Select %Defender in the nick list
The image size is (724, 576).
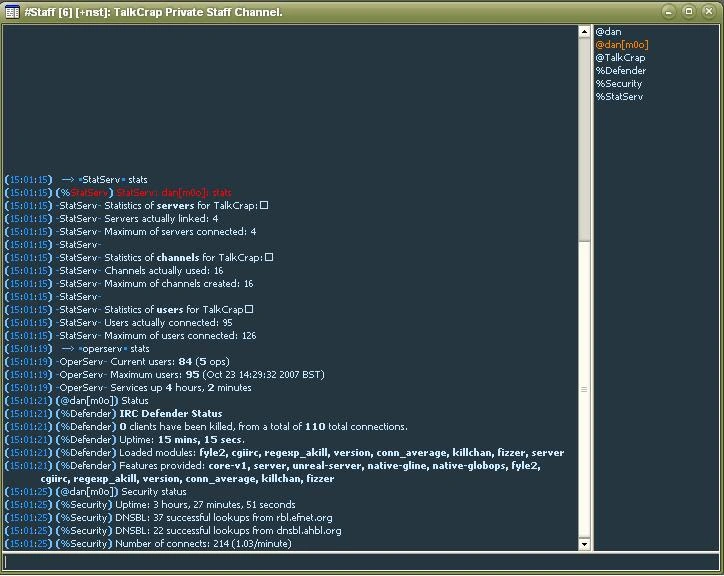pyautogui.click(x=621, y=71)
